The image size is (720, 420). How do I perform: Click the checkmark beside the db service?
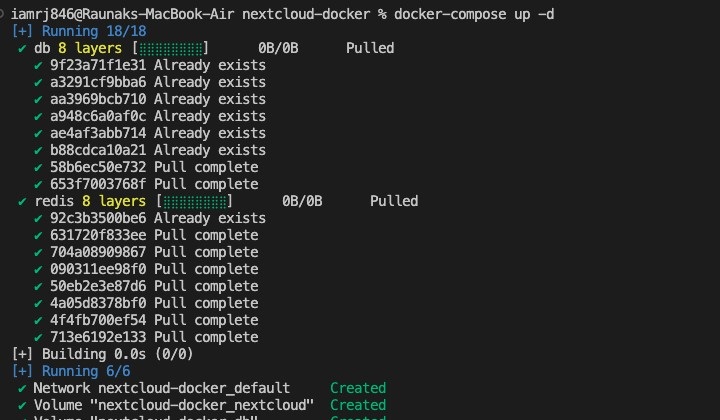22,48
